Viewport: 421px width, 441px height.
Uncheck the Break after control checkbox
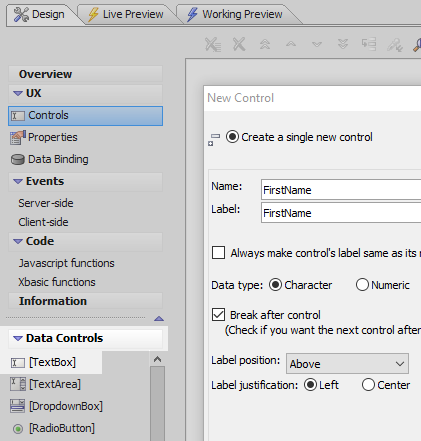218,315
